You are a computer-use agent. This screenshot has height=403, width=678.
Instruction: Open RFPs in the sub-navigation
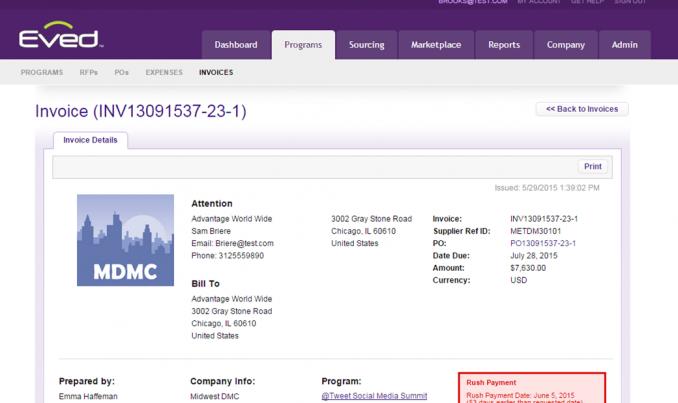89,72
